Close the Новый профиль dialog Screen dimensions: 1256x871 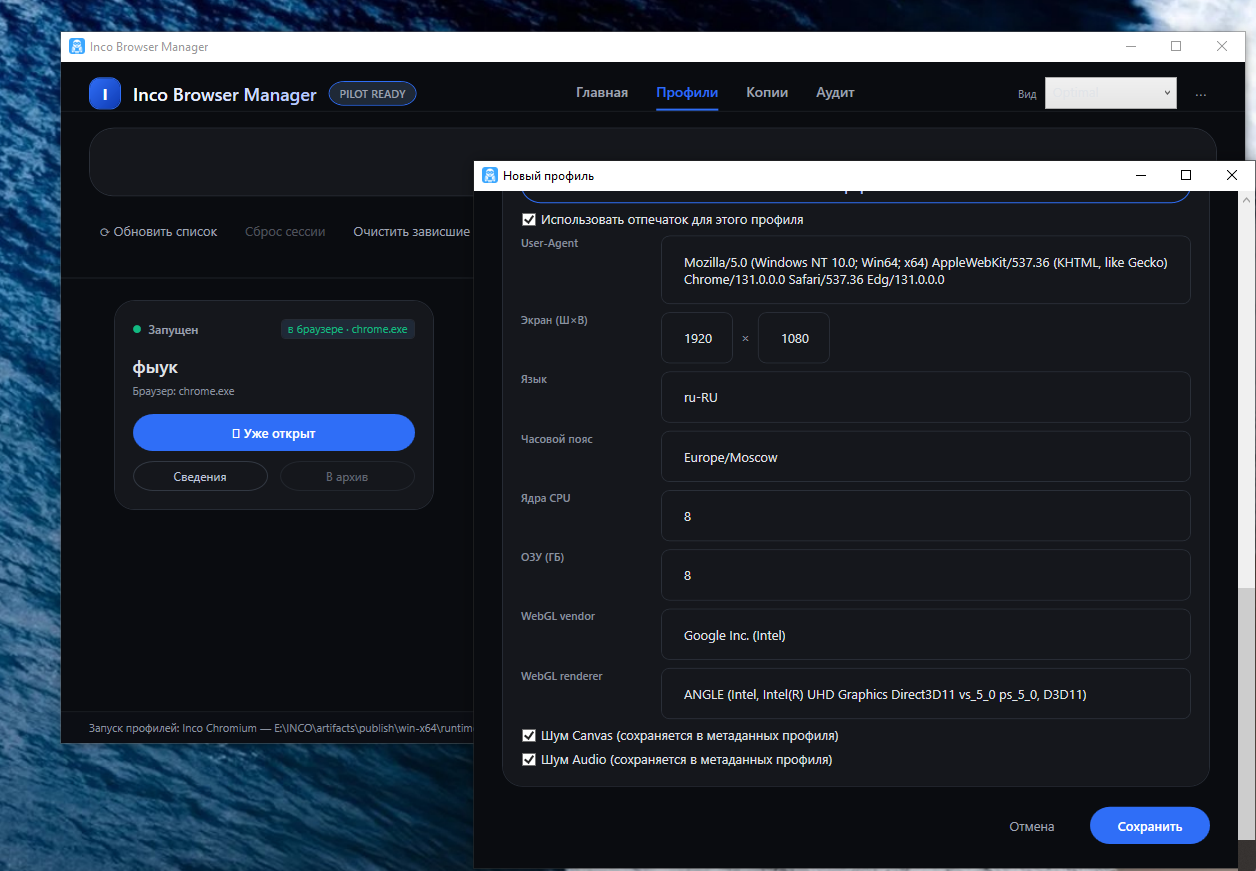[1232, 175]
